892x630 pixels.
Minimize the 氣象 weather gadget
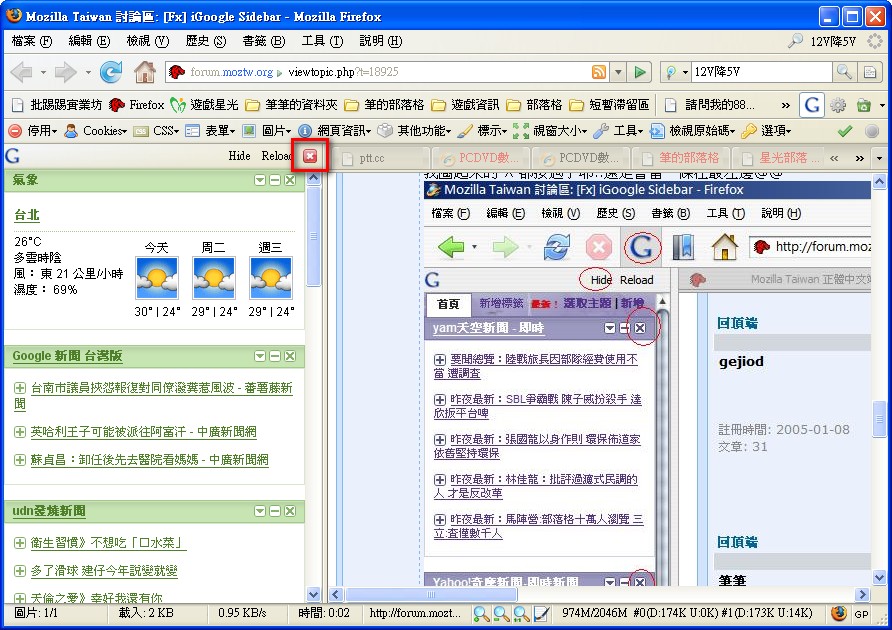coord(275,180)
